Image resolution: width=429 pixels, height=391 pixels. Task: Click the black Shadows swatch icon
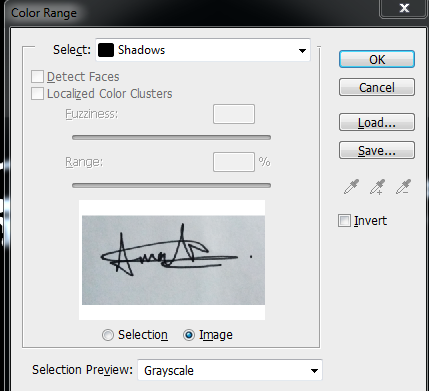106,50
